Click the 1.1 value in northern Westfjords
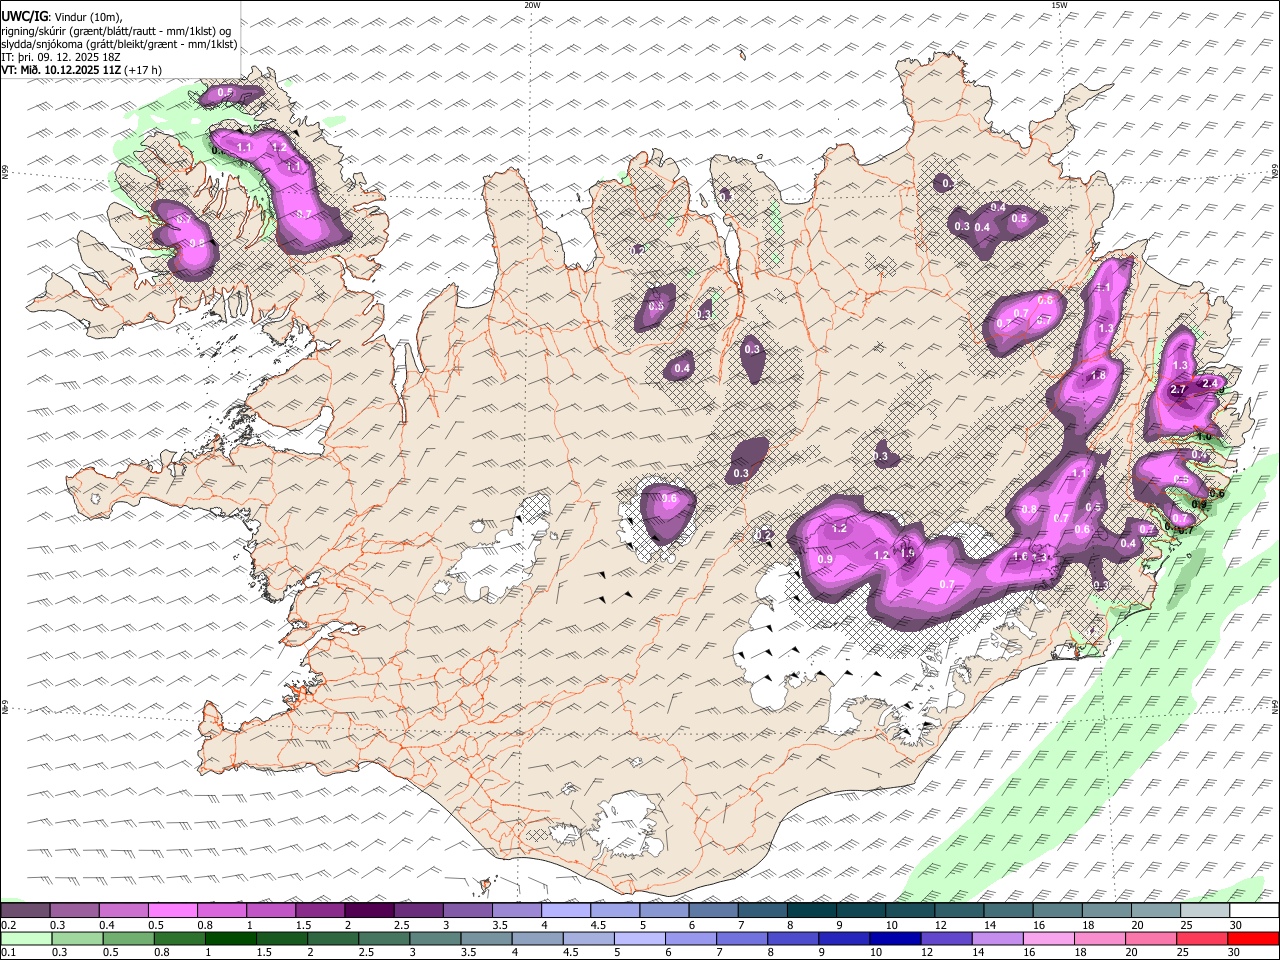1280x960 pixels. (245, 147)
